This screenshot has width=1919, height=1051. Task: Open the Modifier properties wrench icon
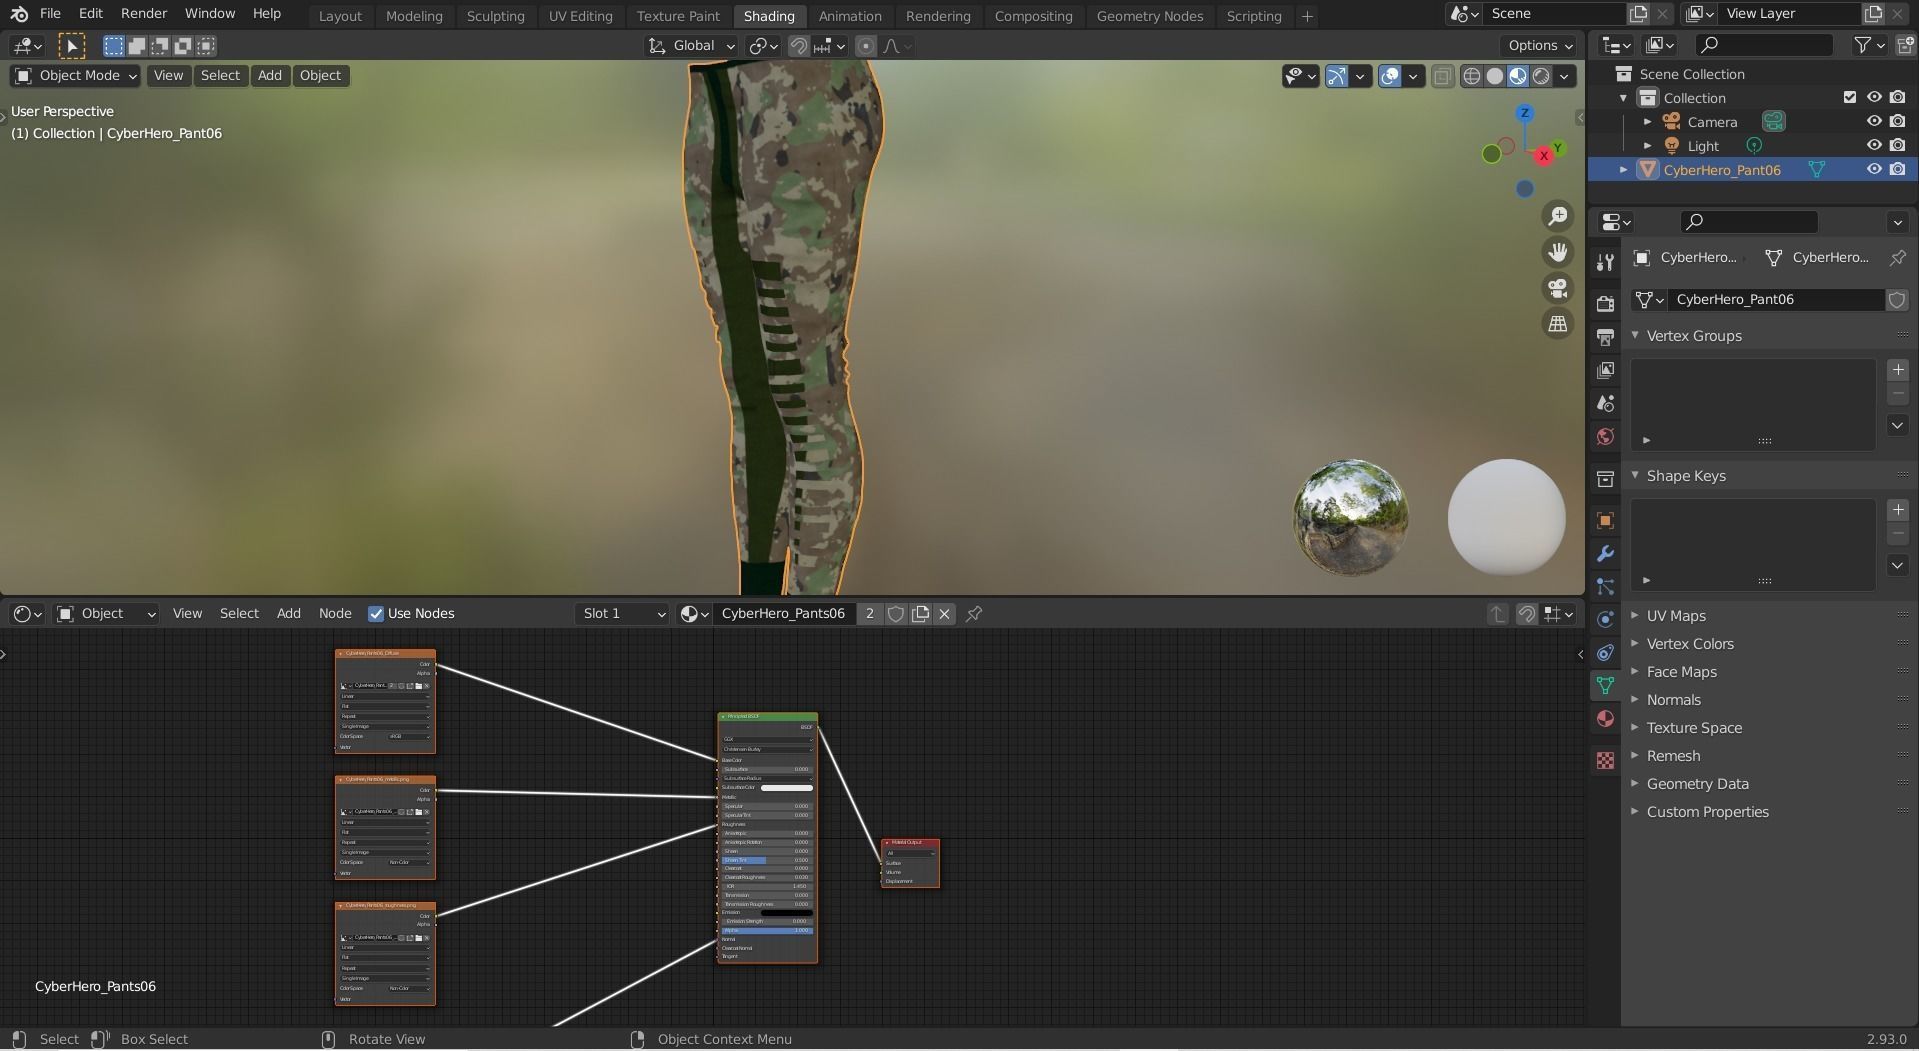[1605, 553]
